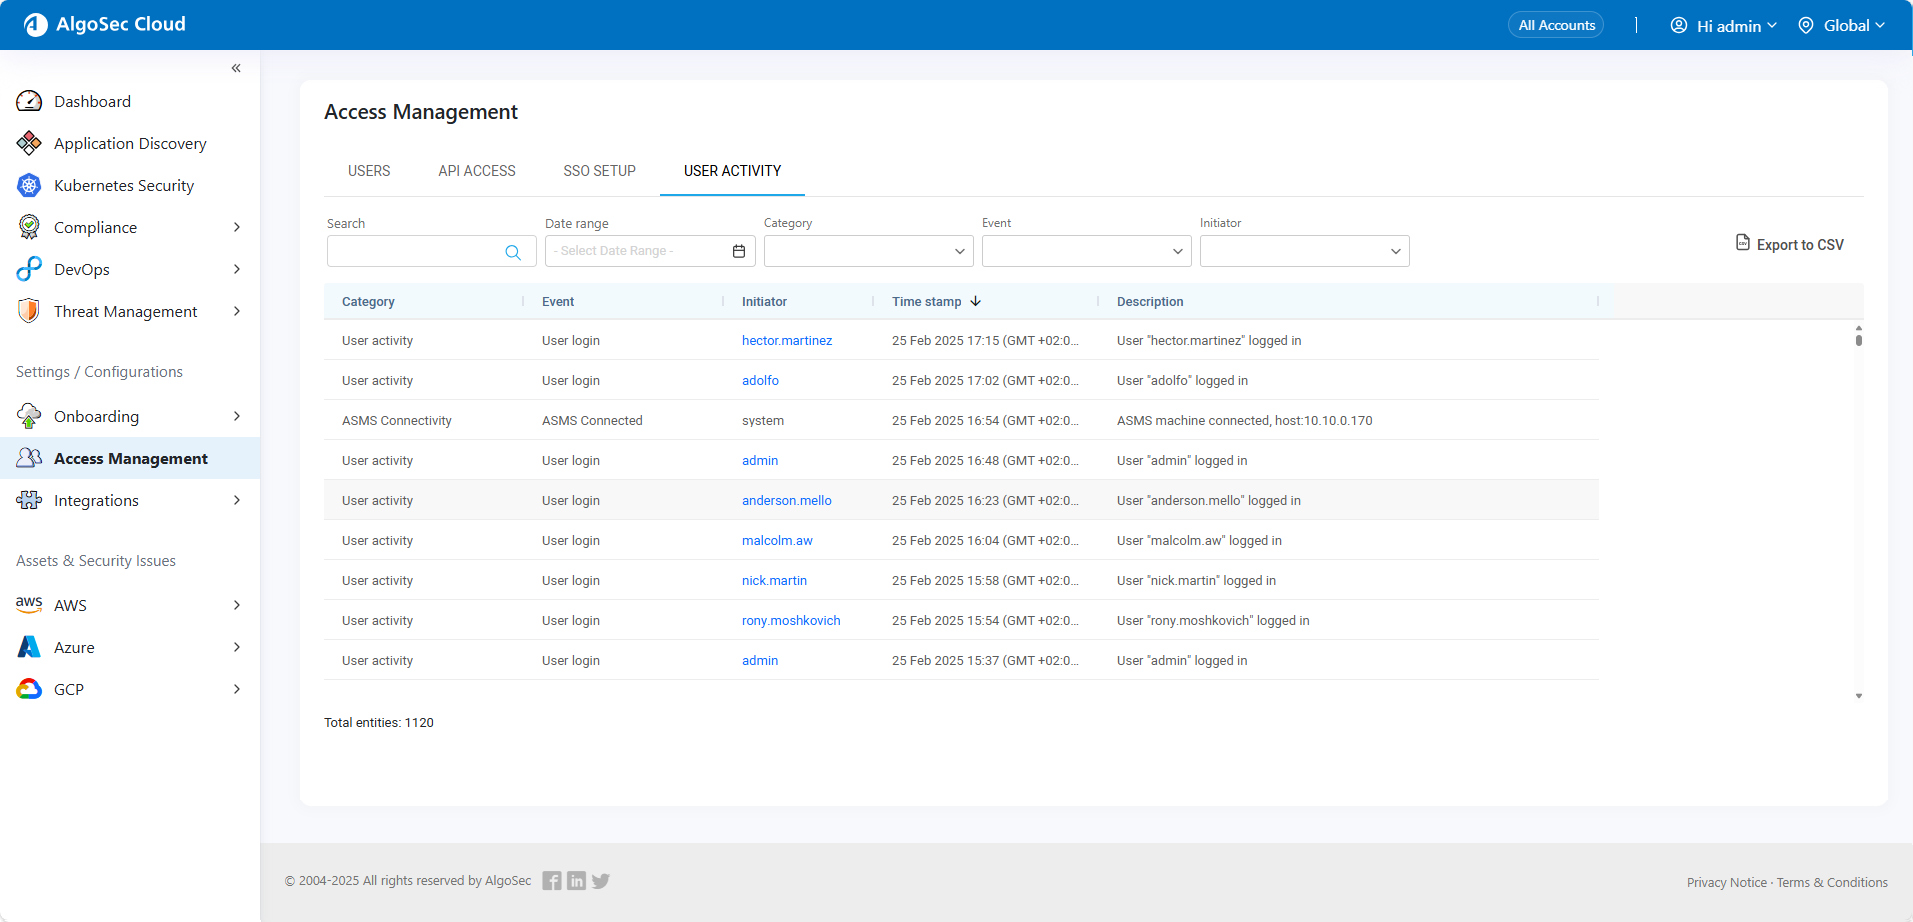Click the scrollbar down arrow
Screen dimensions: 1913x922
click(x=1858, y=696)
